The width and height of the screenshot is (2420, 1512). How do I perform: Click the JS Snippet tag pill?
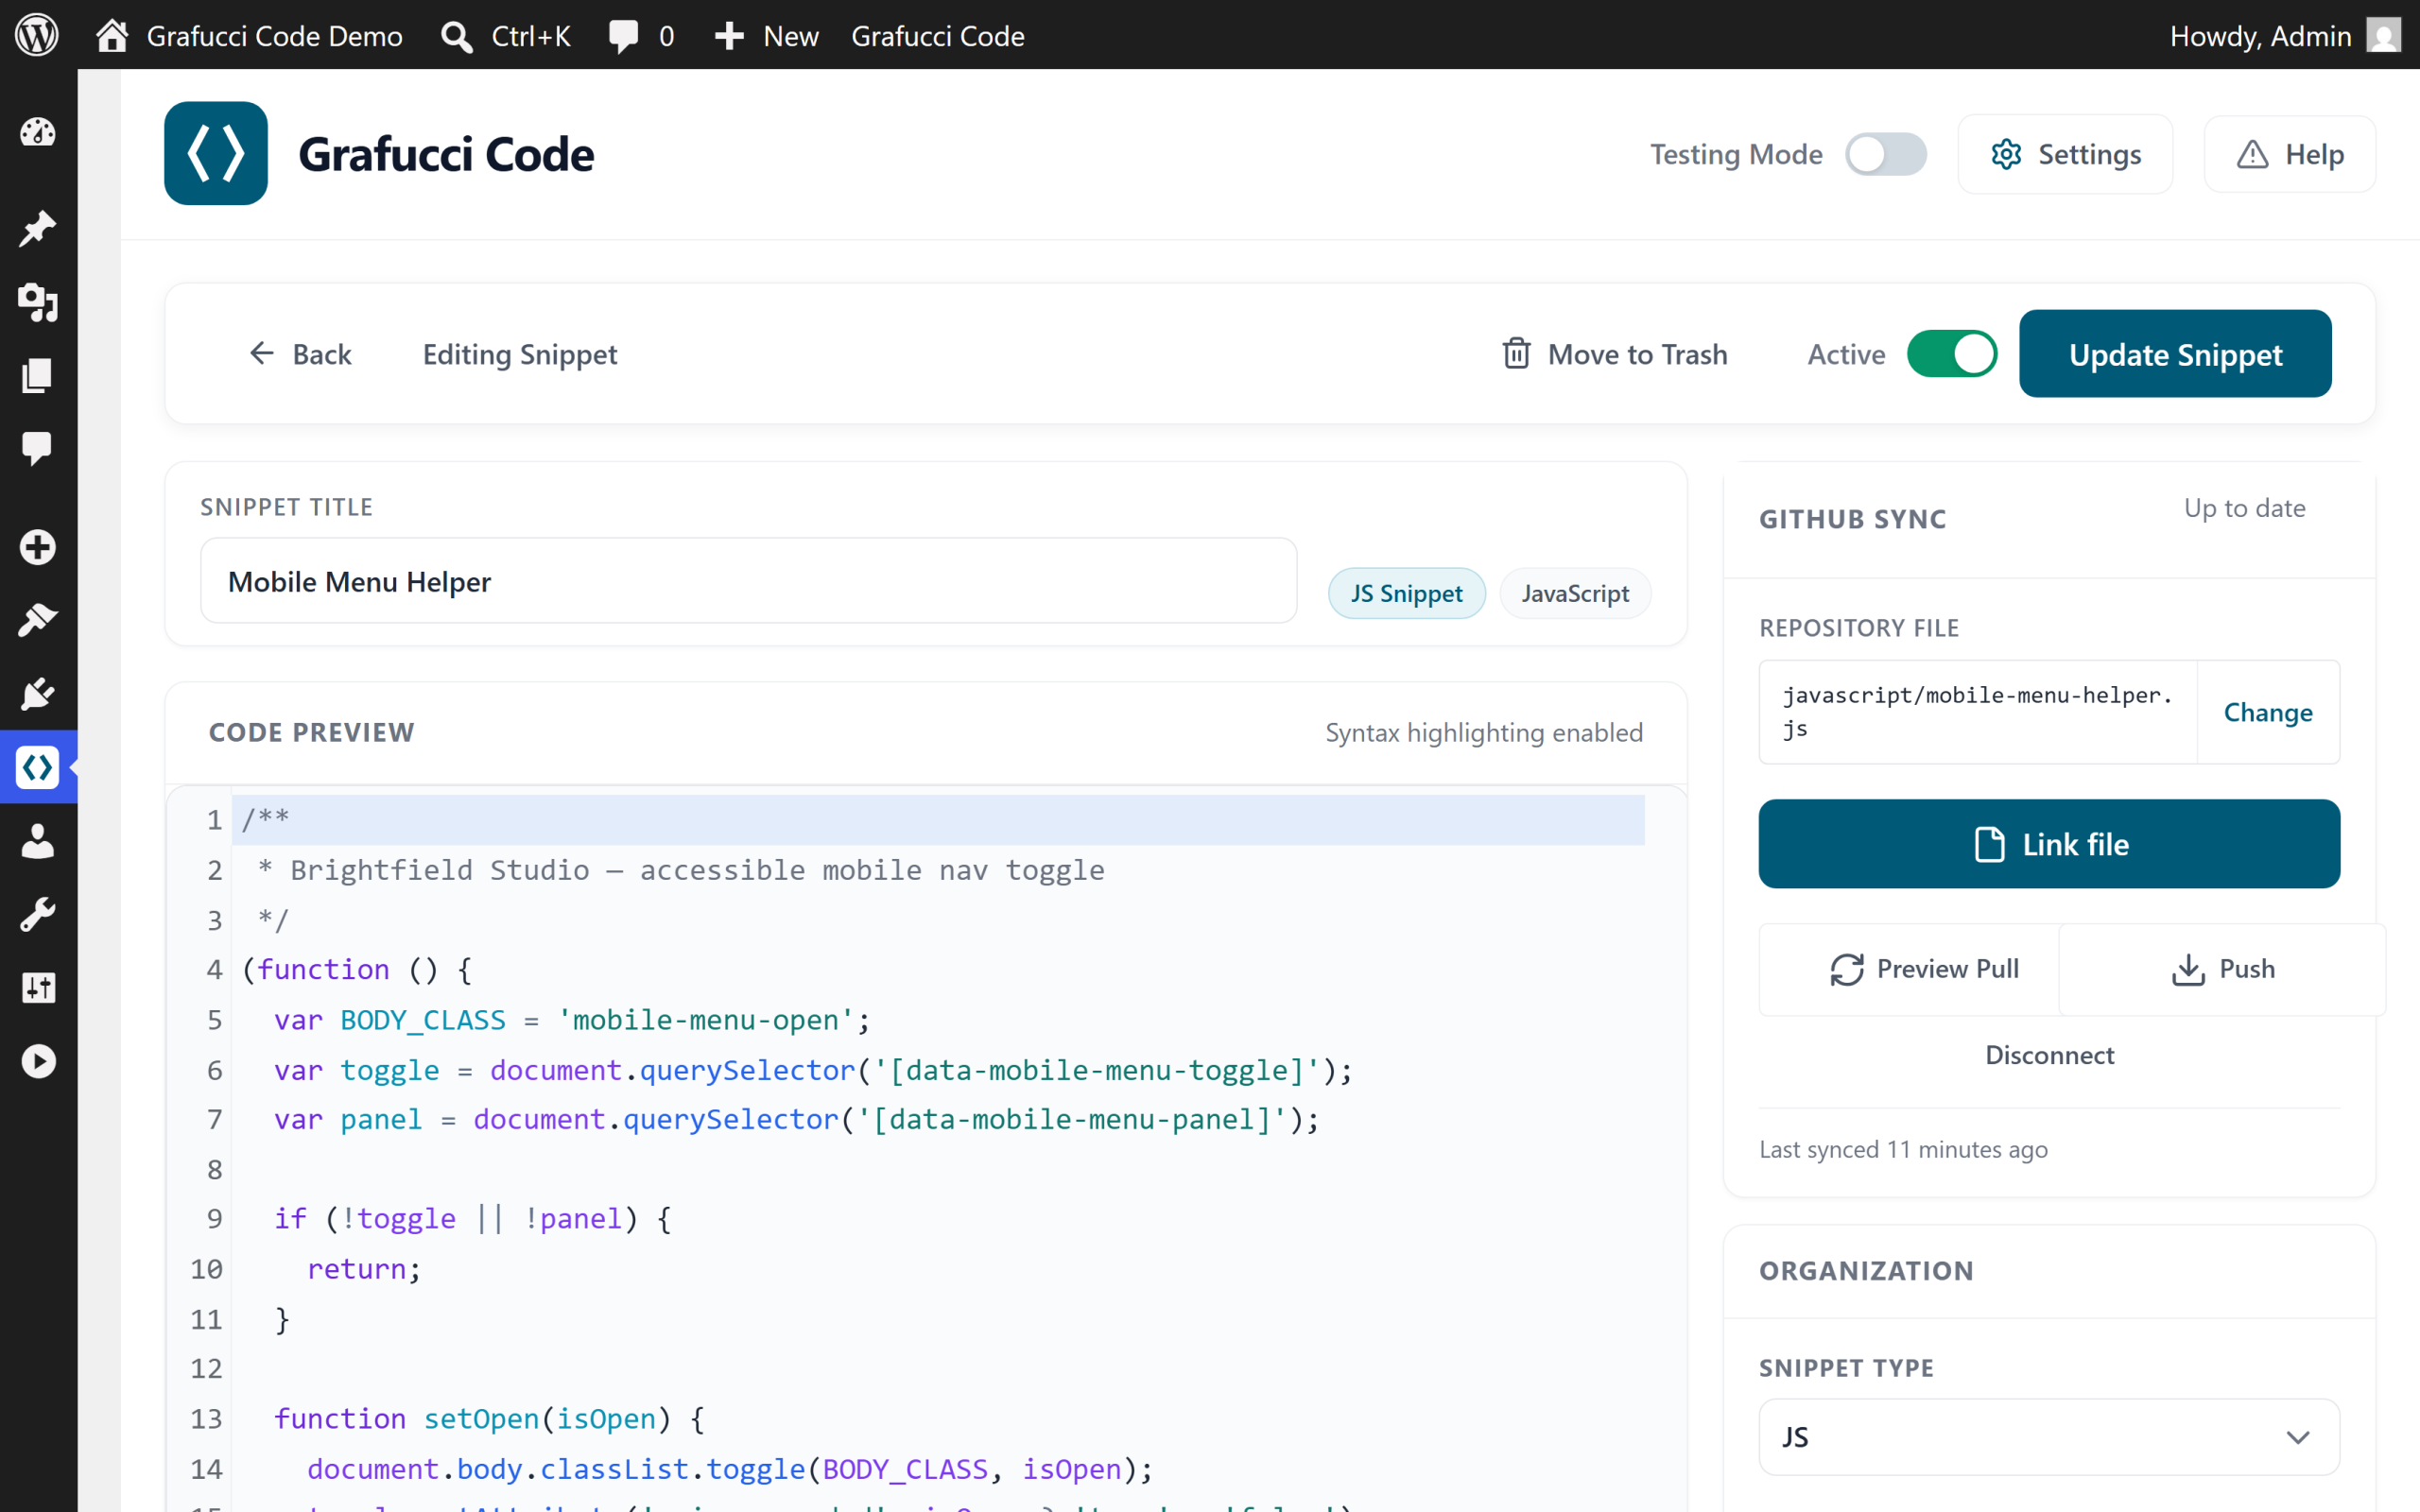[x=1407, y=593]
